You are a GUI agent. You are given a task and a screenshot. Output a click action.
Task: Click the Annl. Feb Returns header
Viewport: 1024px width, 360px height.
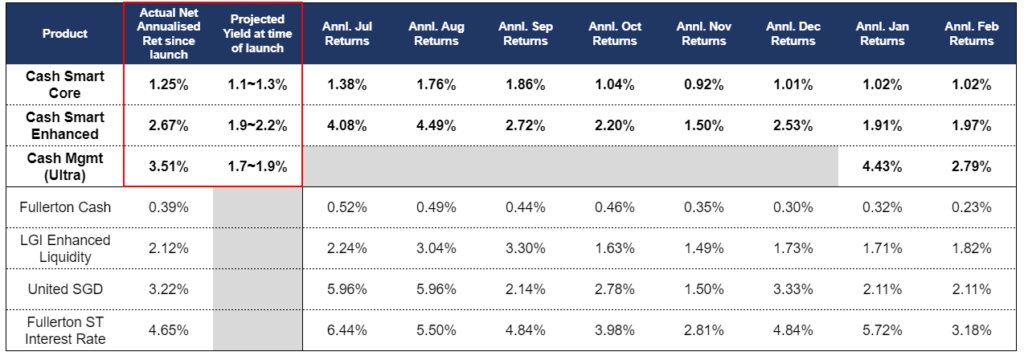pos(970,33)
